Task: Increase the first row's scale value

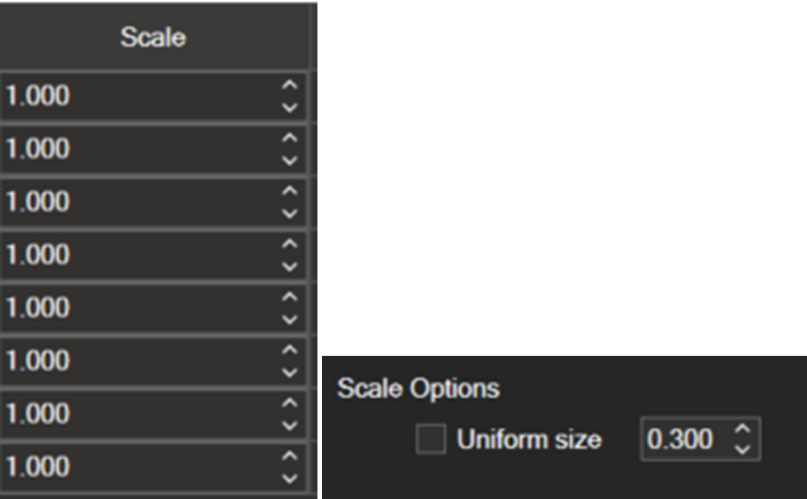Action: click(x=290, y=86)
